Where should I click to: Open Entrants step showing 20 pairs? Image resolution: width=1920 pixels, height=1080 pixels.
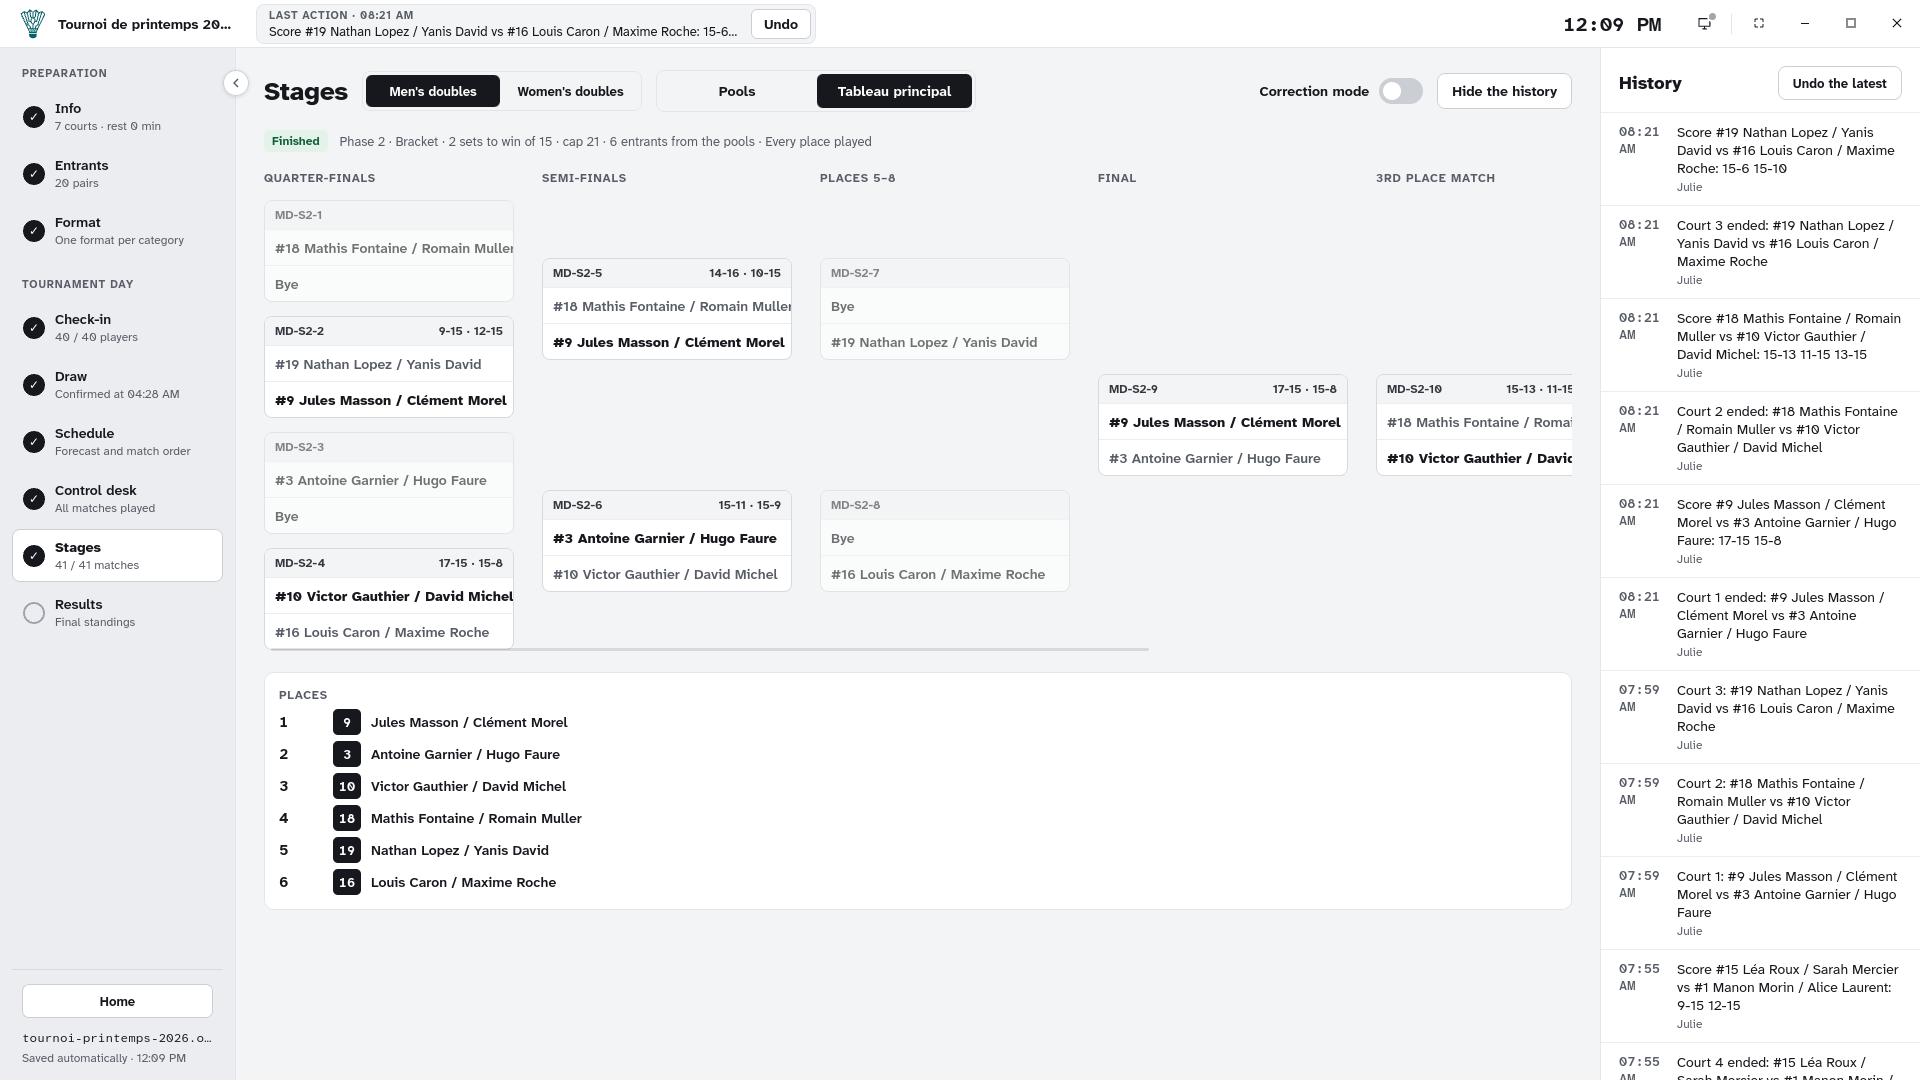coord(117,174)
